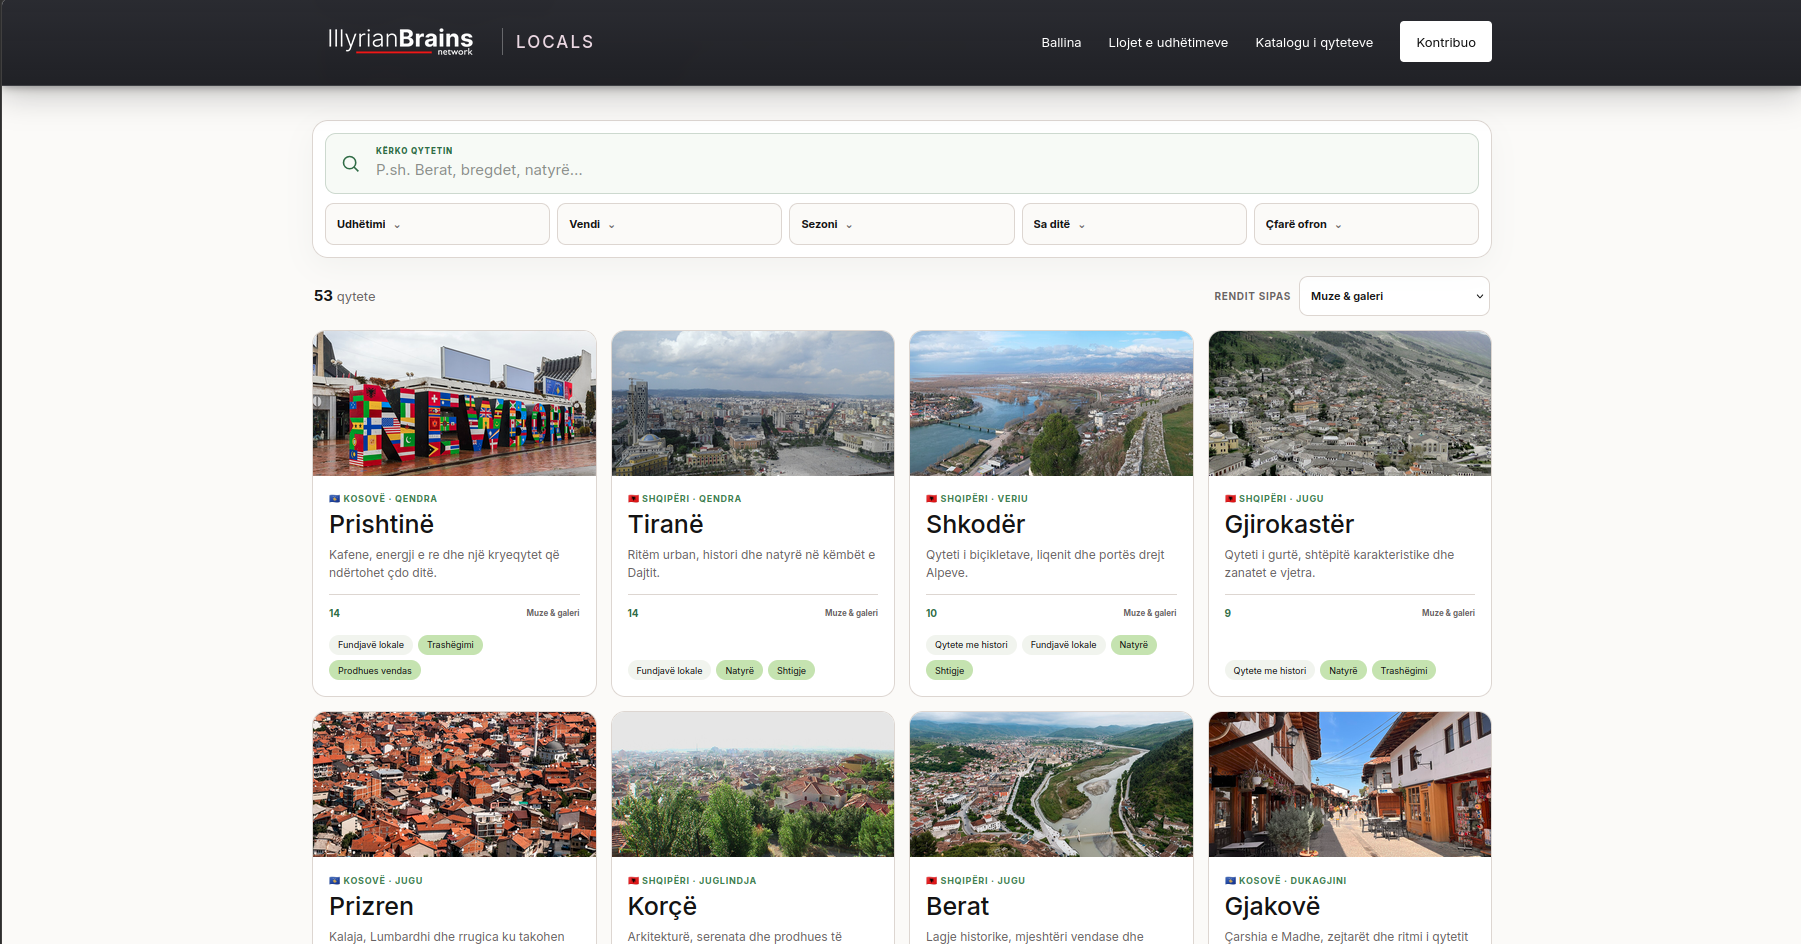Screen dimensions: 1801x944
Task: Click the '53 qytete' results count
Action: click(x=345, y=296)
